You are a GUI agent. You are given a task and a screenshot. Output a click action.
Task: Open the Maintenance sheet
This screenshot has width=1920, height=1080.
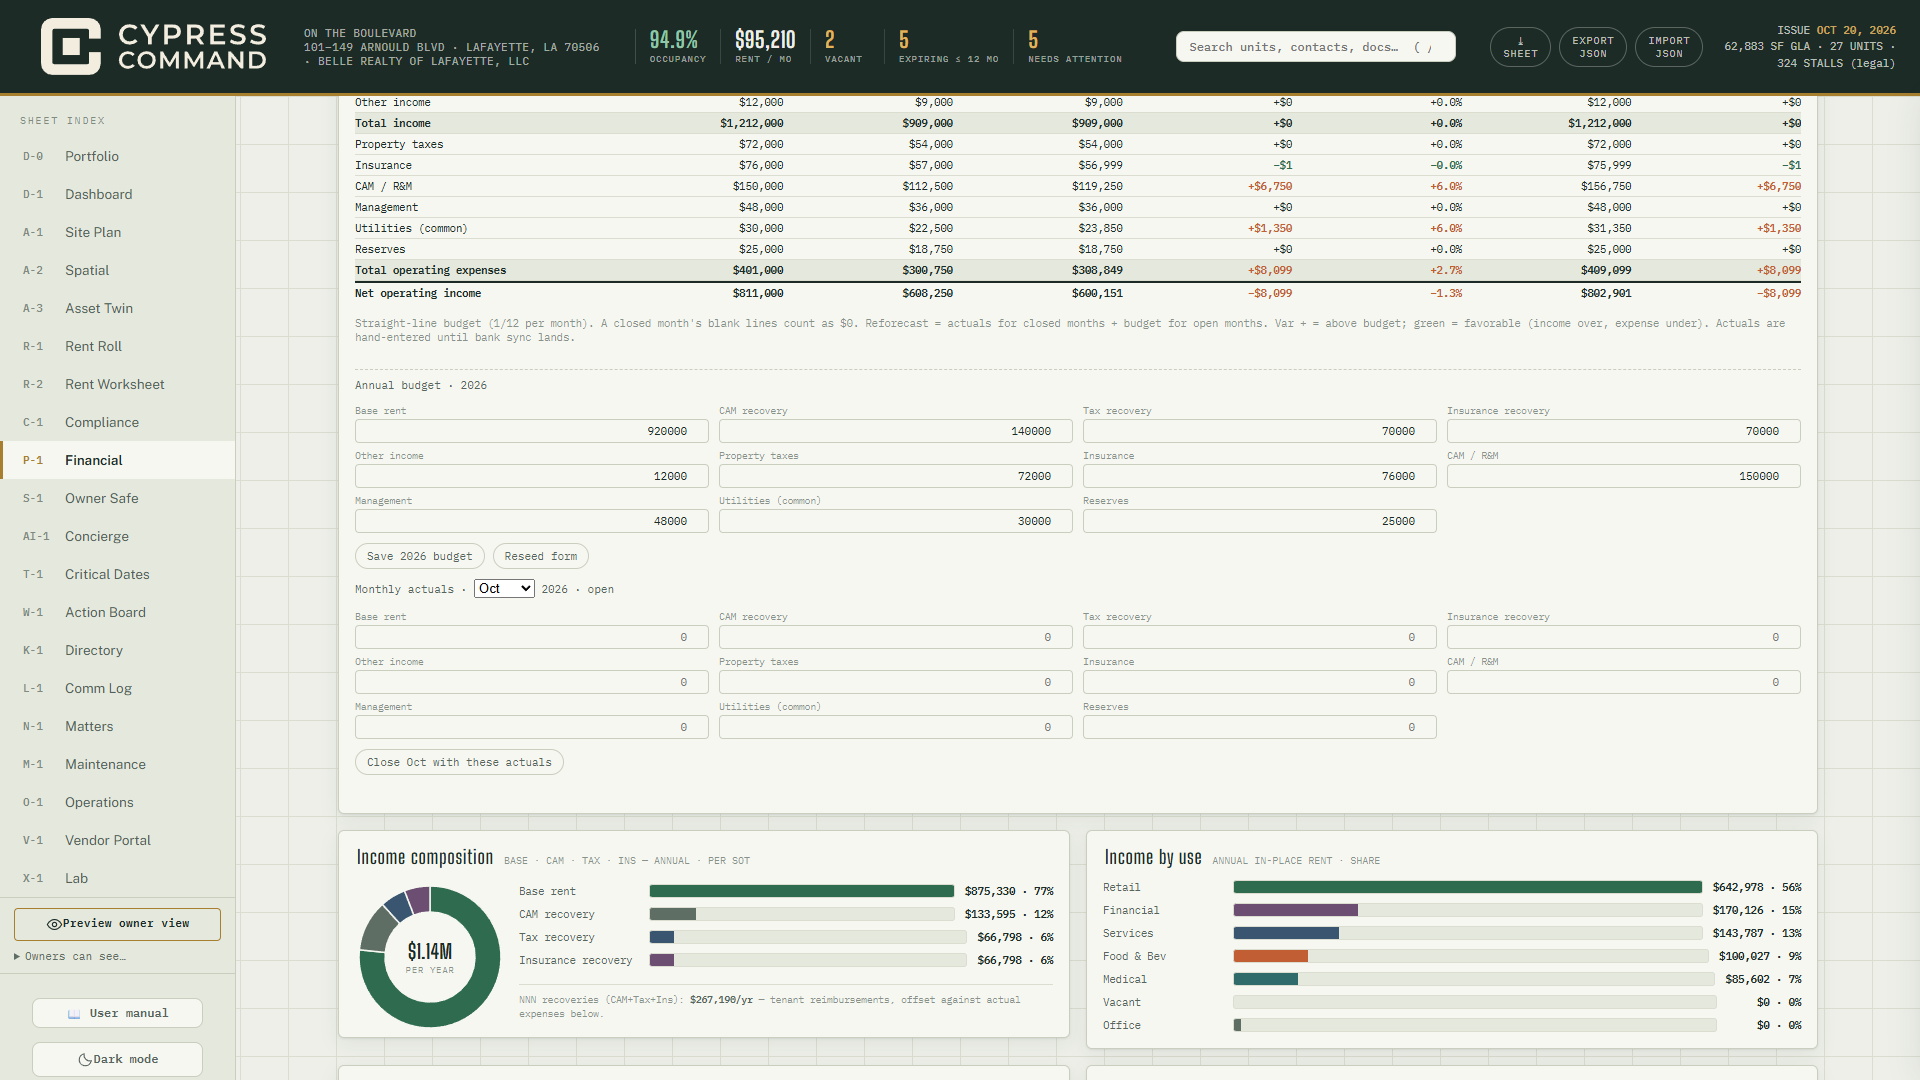coord(118,764)
